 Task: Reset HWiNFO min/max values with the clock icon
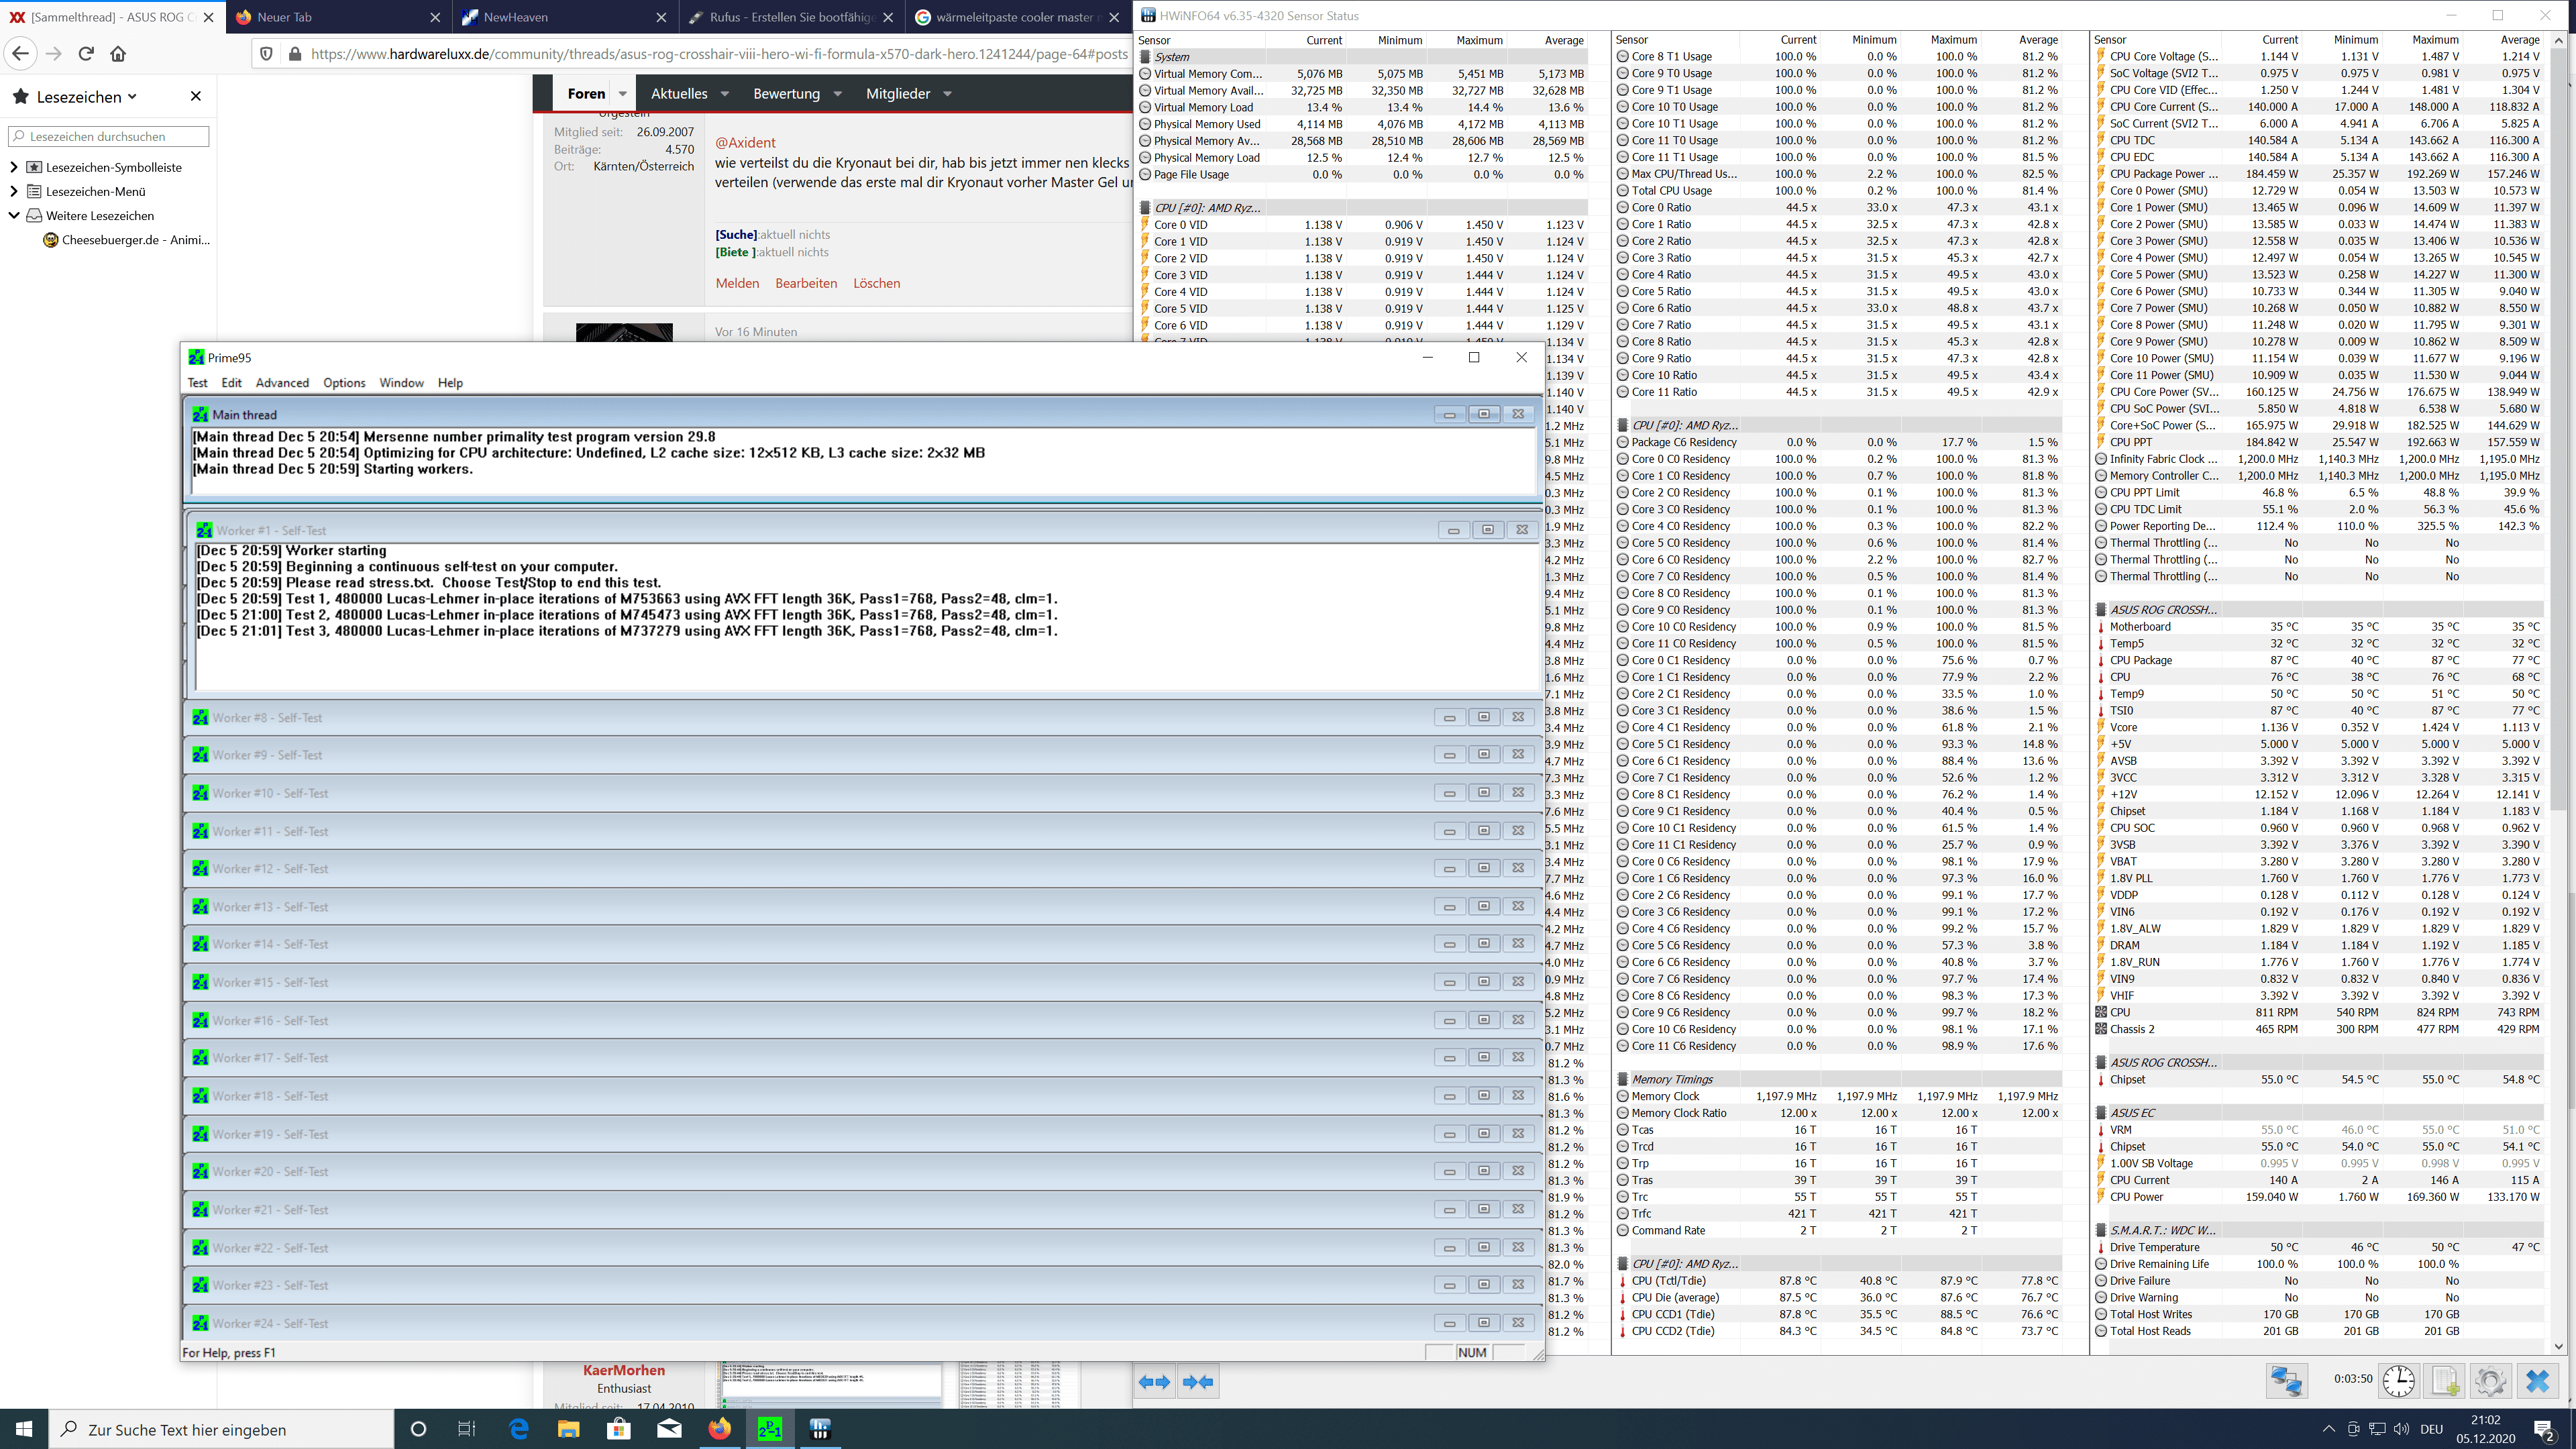2398,1381
